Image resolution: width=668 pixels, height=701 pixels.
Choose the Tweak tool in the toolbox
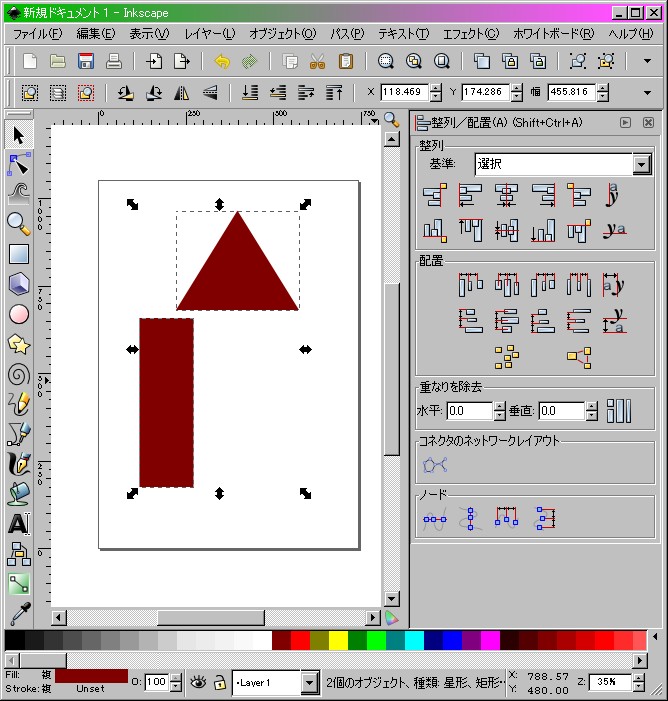[19, 193]
